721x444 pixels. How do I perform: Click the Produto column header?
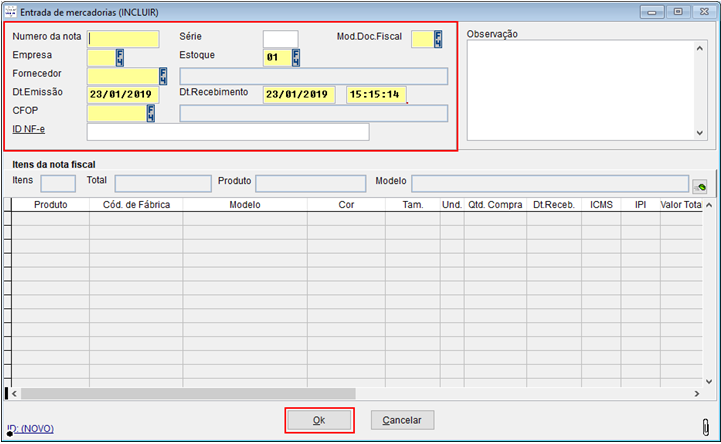(x=50, y=205)
